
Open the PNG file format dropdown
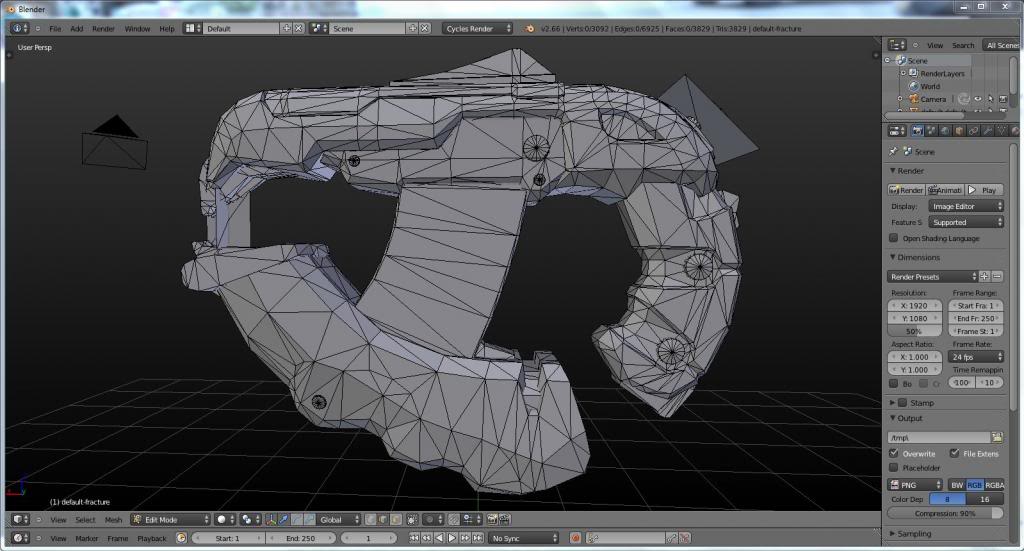point(915,484)
